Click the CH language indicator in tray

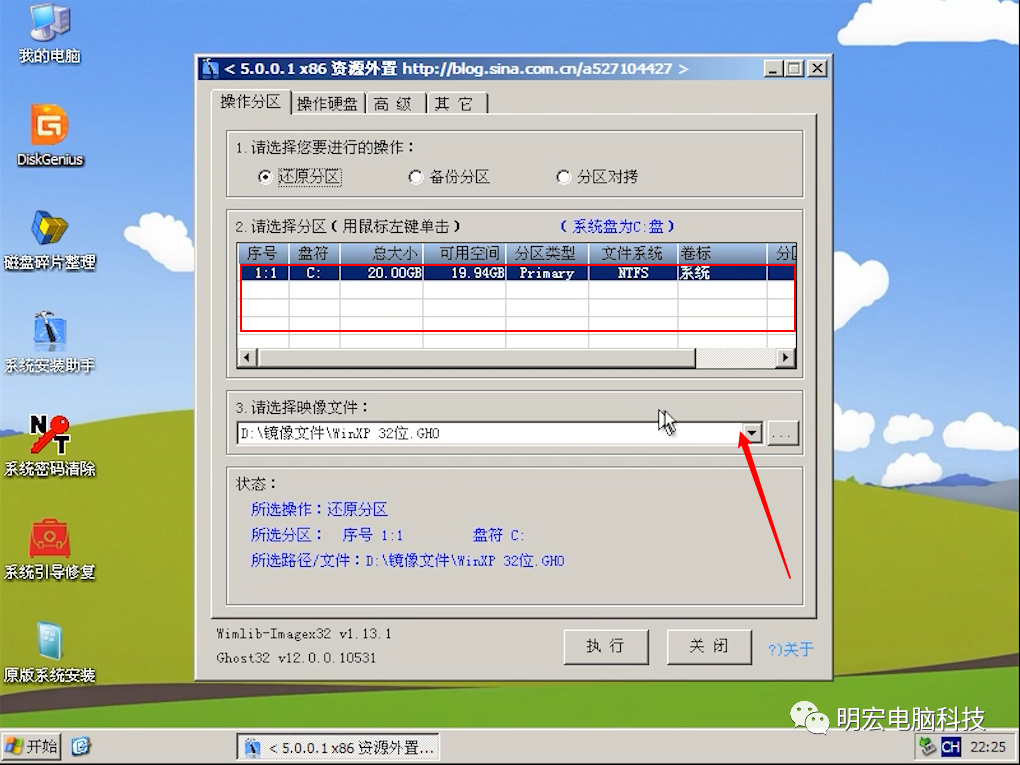click(950, 747)
